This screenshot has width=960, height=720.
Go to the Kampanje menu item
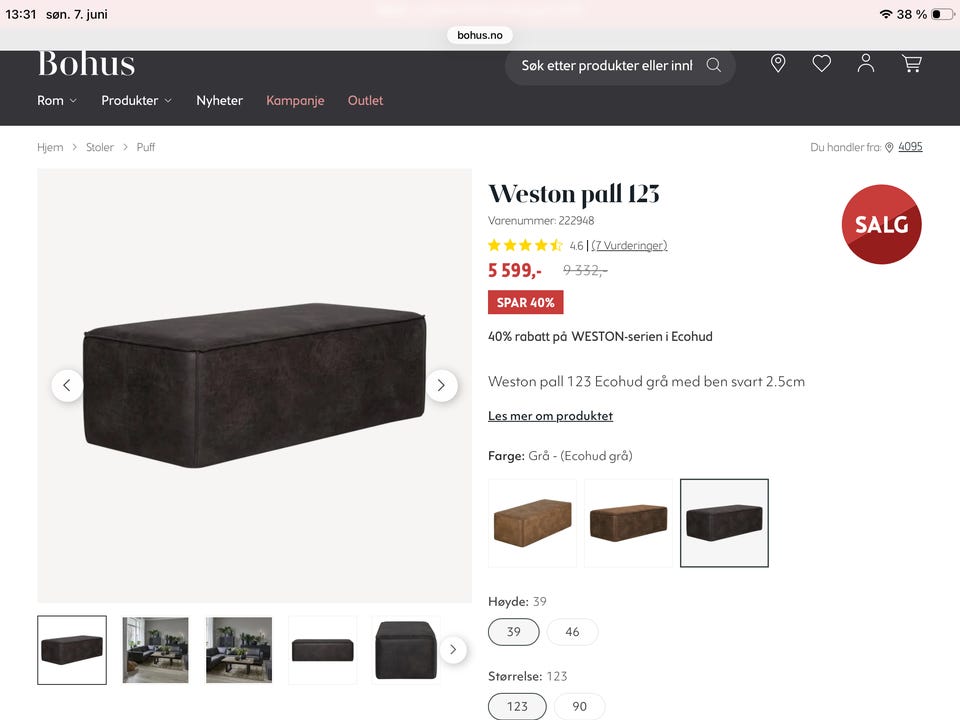click(295, 100)
